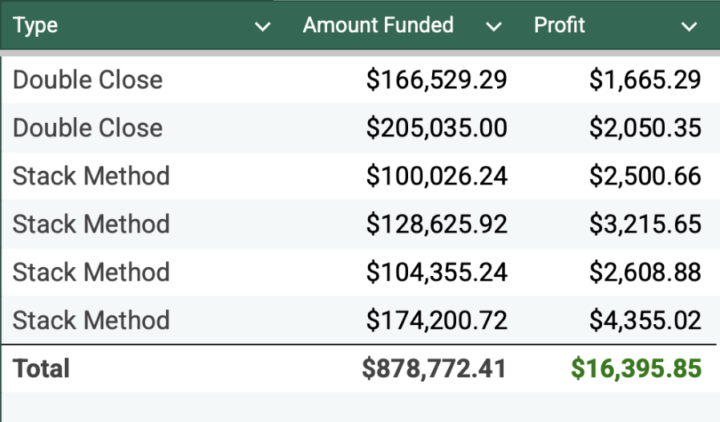Select the $104,355.24 amount cell

(437, 272)
